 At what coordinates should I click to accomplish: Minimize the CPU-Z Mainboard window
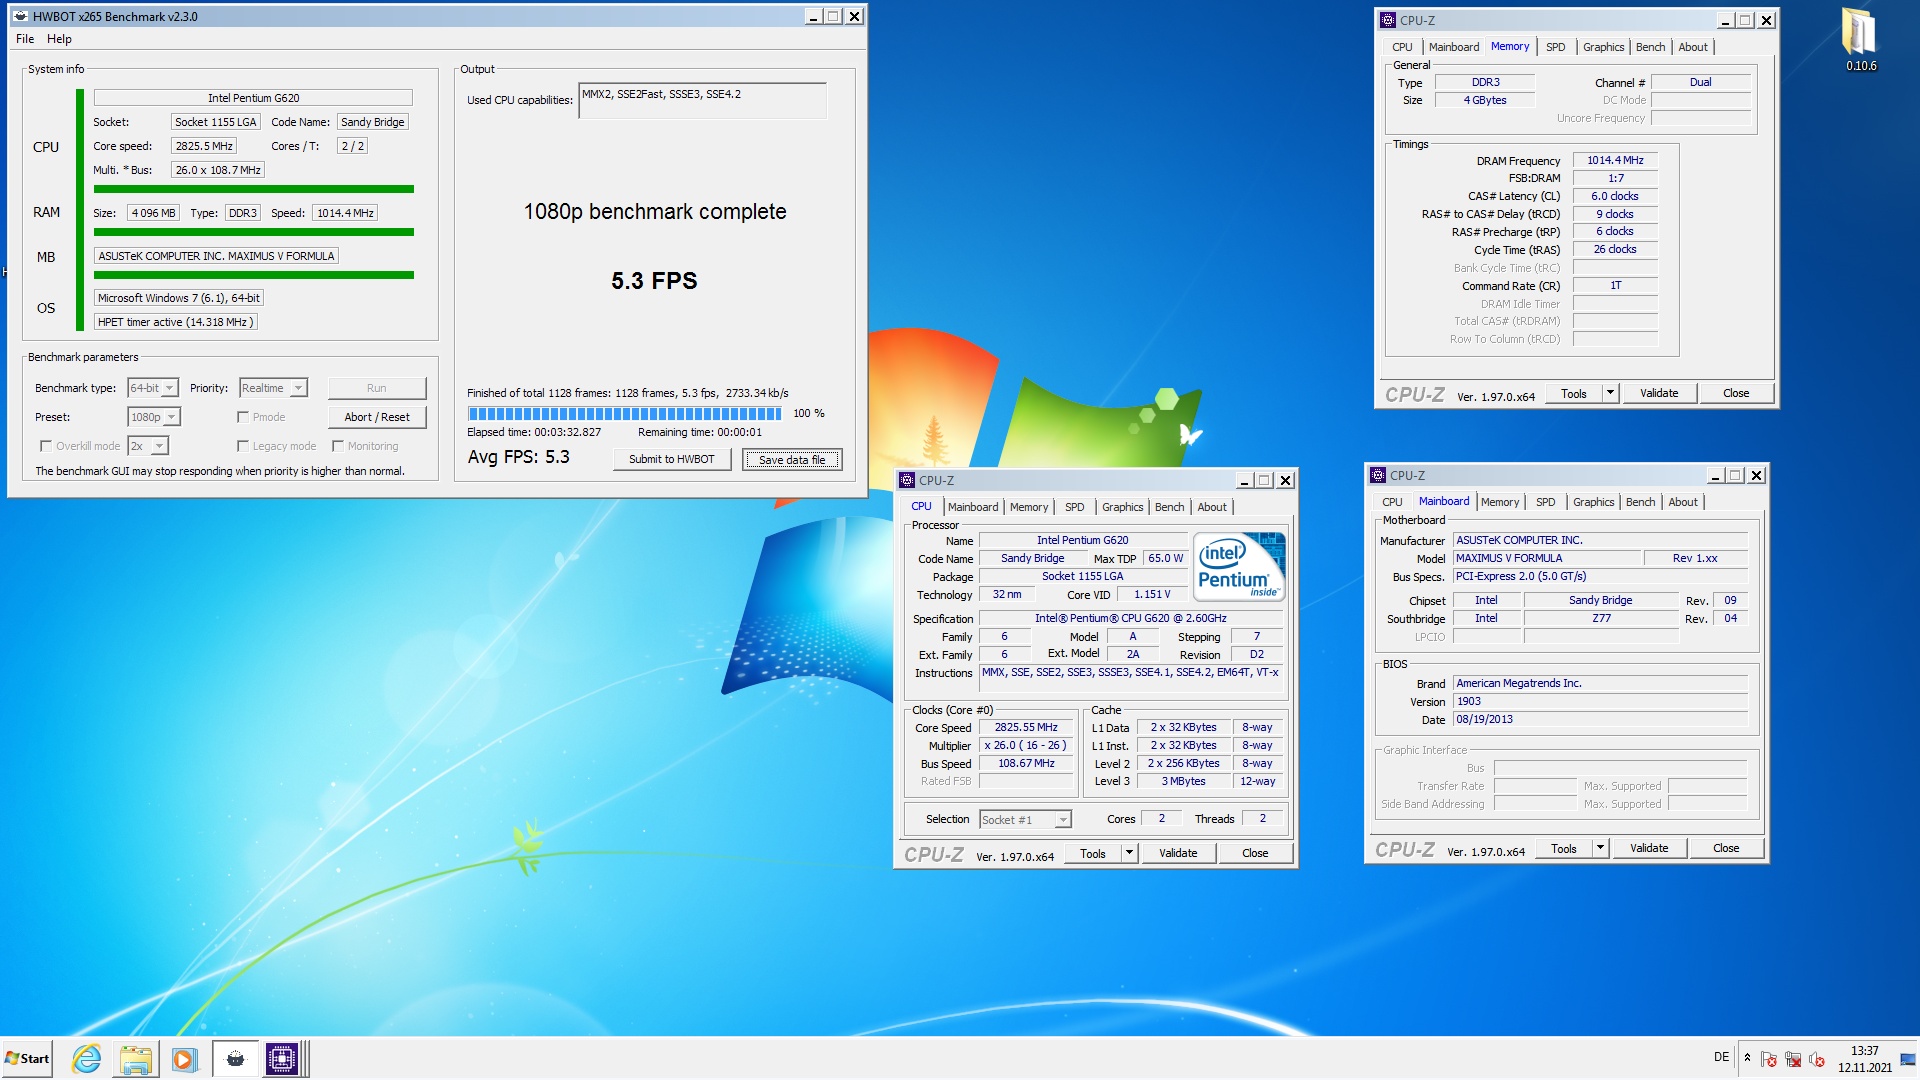pyautogui.click(x=1716, y=475)
